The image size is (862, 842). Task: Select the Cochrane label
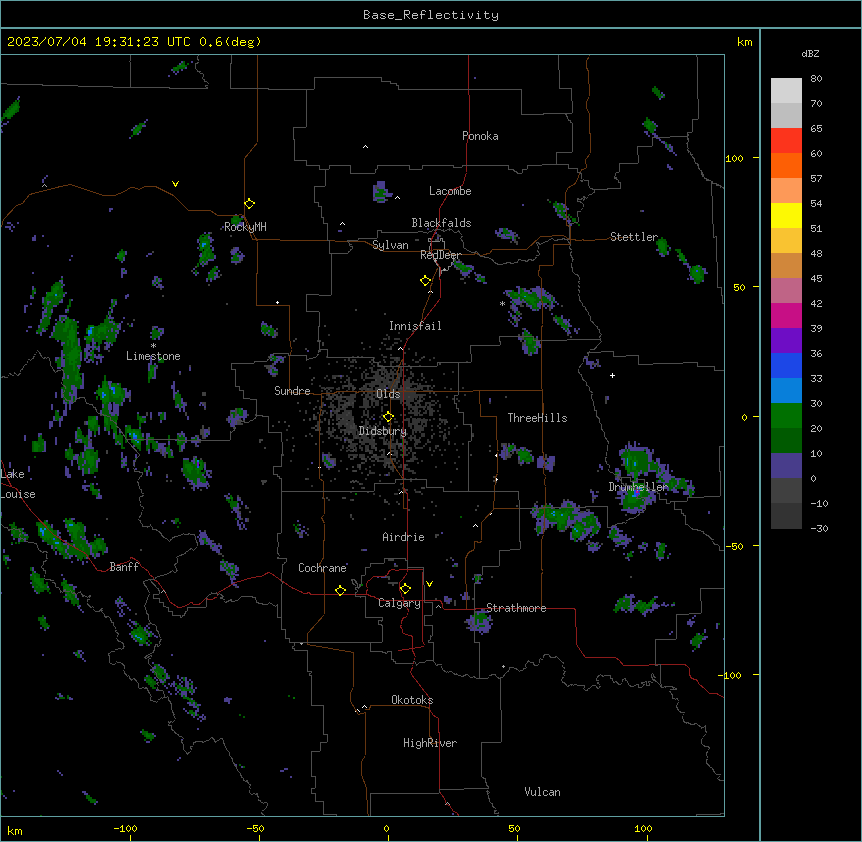(x=322, y=568)
